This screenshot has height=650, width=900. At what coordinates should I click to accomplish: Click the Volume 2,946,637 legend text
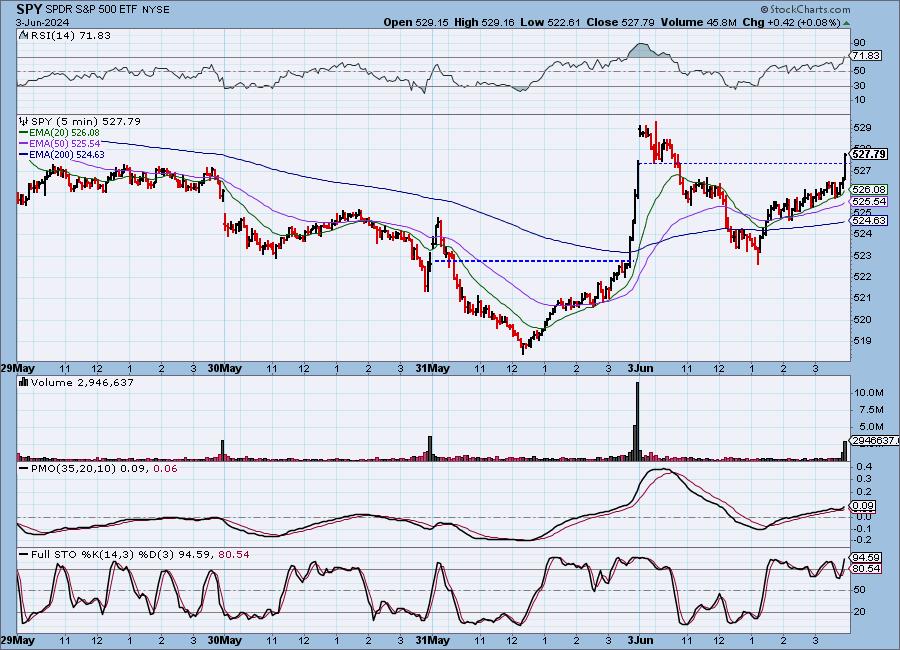coord(82,382)
